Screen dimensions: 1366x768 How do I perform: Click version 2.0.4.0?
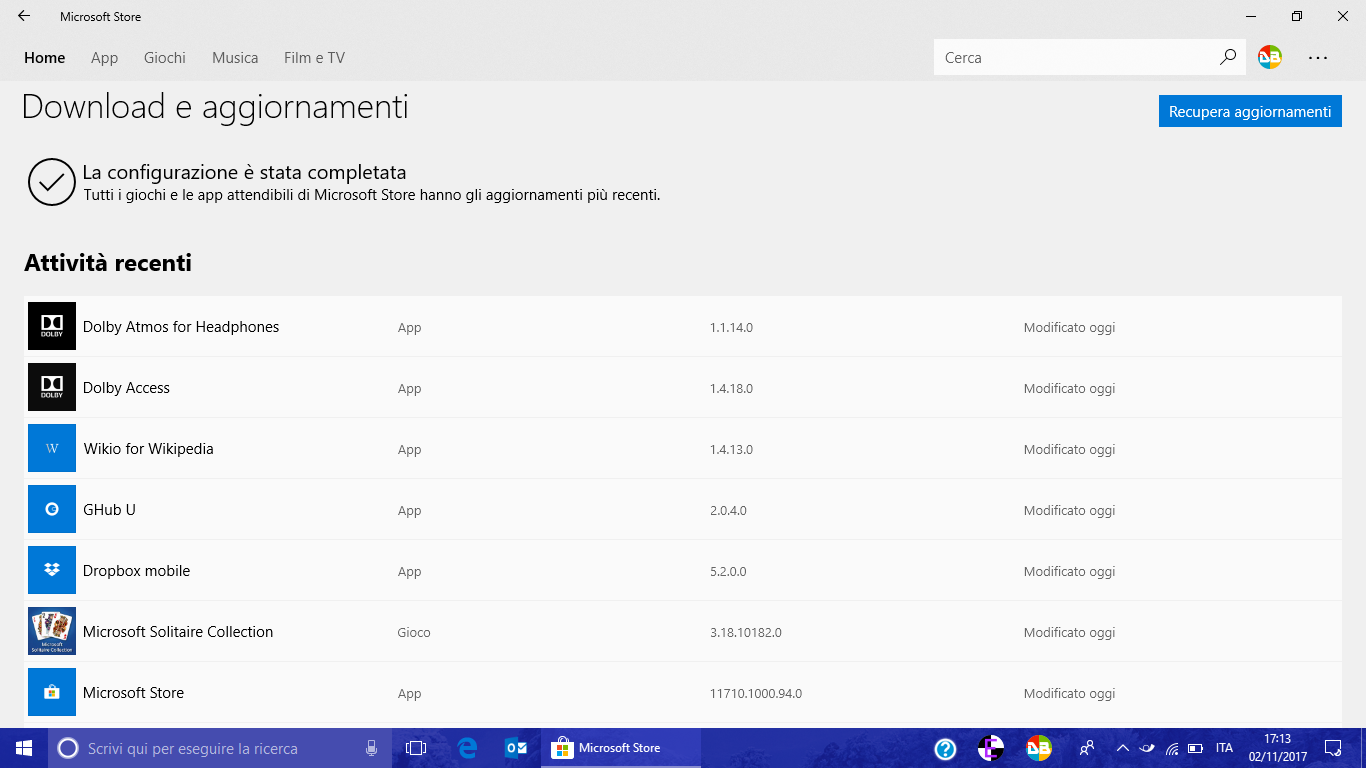[728, 511]
